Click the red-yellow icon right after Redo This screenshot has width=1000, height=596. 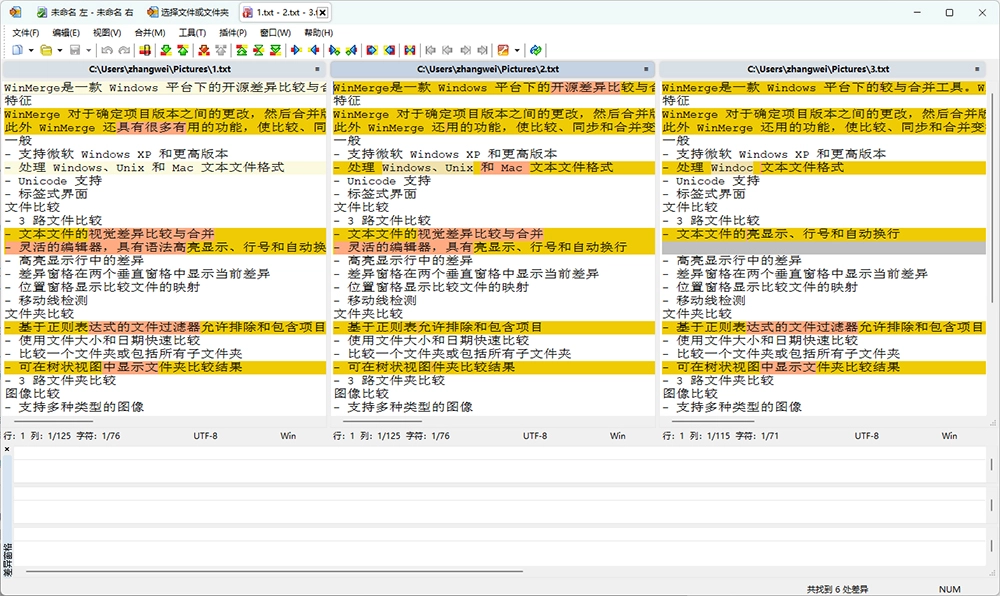pos(145,50)
